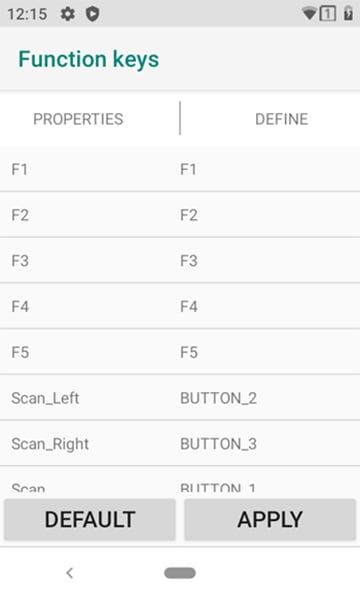Tap the battery icon in status bar
360x600 pixels.
pos(348,13)
